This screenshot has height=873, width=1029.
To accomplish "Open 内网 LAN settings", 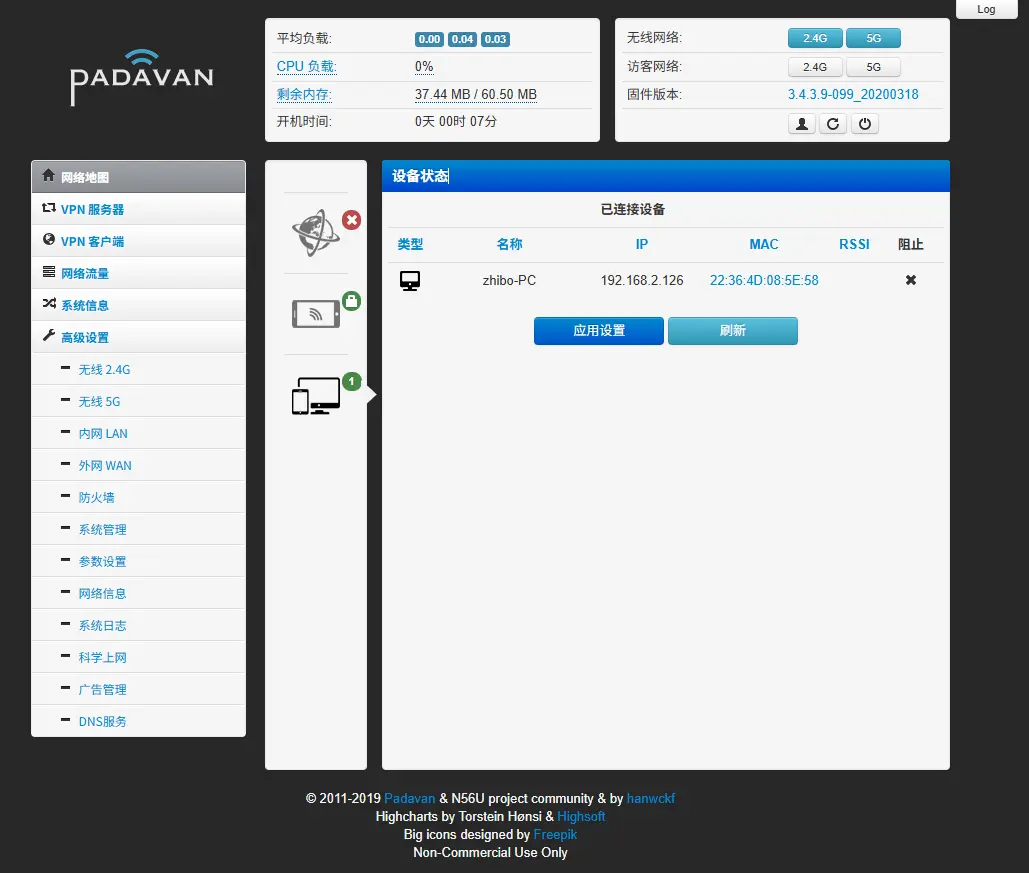I will tap(138, 433).
